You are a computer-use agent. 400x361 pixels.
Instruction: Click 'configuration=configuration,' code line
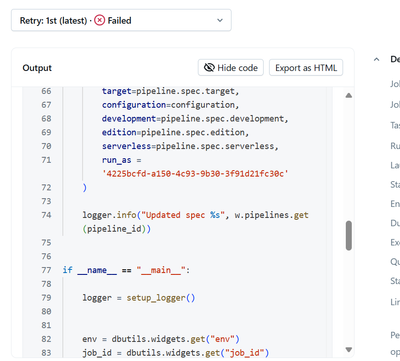tap(170, 105)
